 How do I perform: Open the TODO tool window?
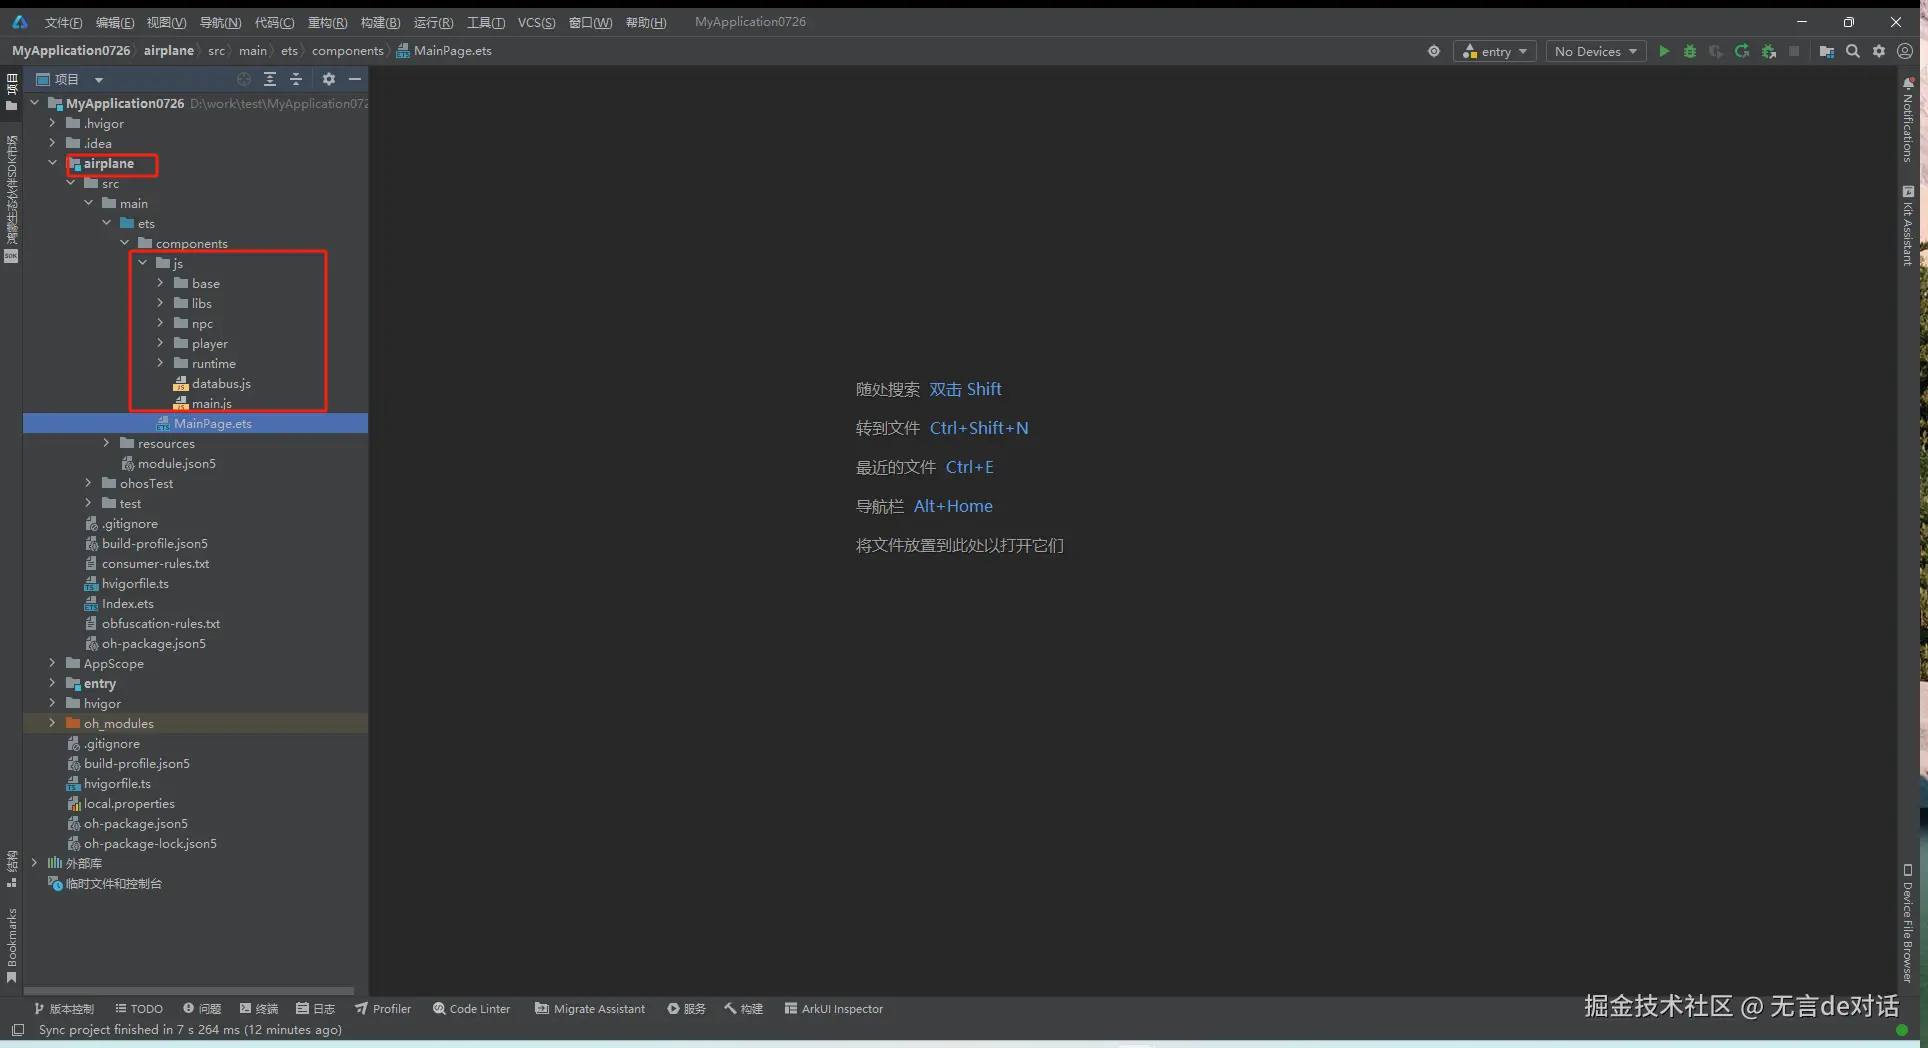tap(139, 1009)
